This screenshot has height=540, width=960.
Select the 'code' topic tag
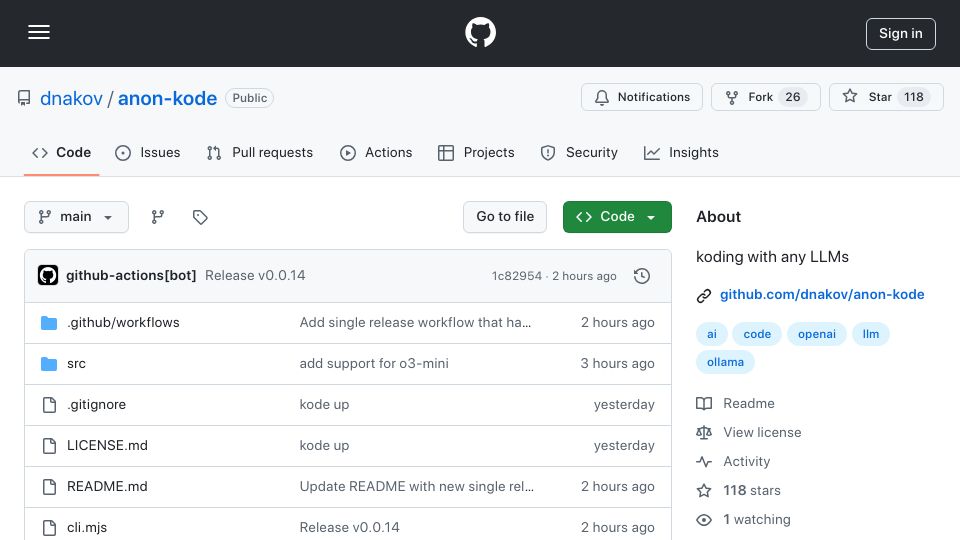coord(757,334)
